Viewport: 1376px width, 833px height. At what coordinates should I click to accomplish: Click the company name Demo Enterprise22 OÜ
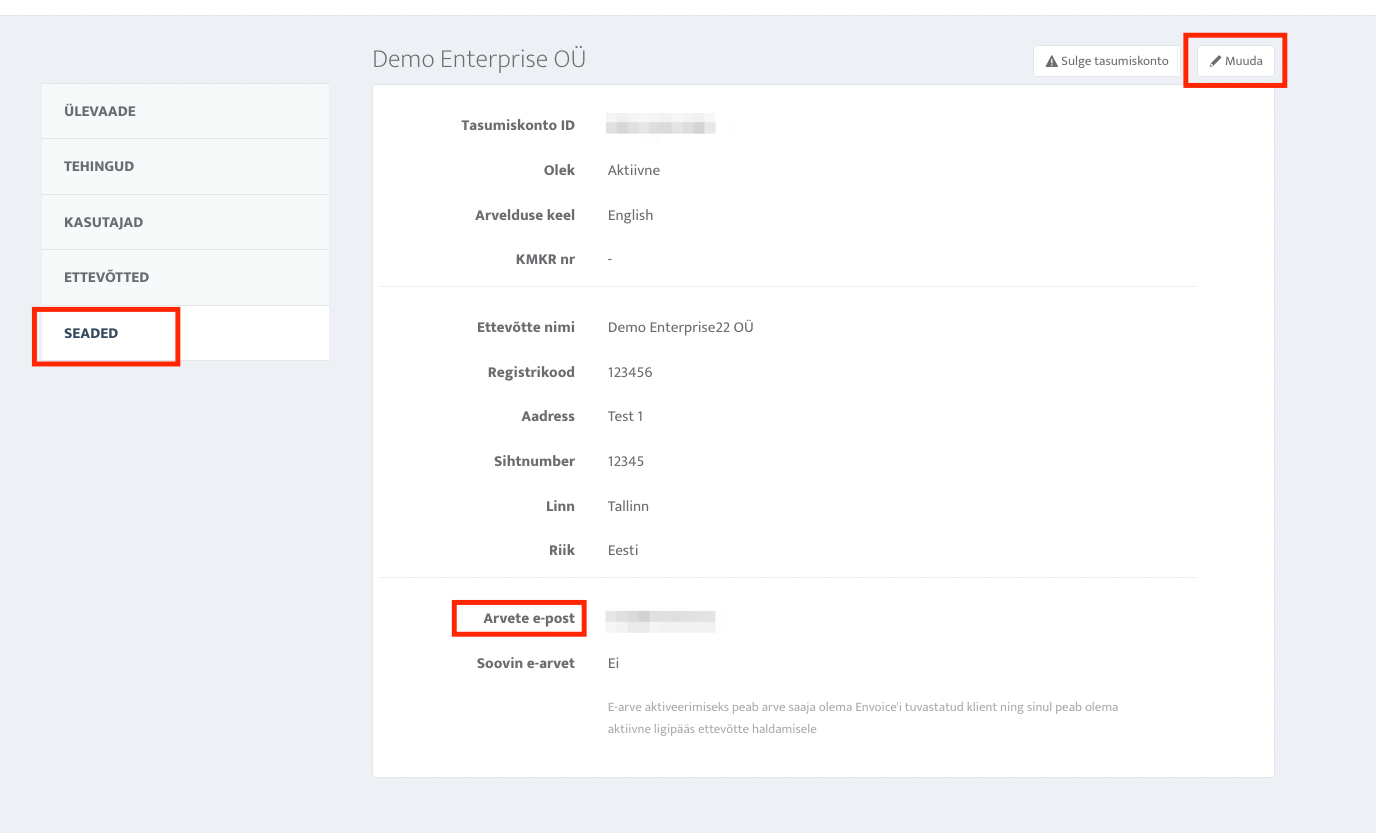680,327
